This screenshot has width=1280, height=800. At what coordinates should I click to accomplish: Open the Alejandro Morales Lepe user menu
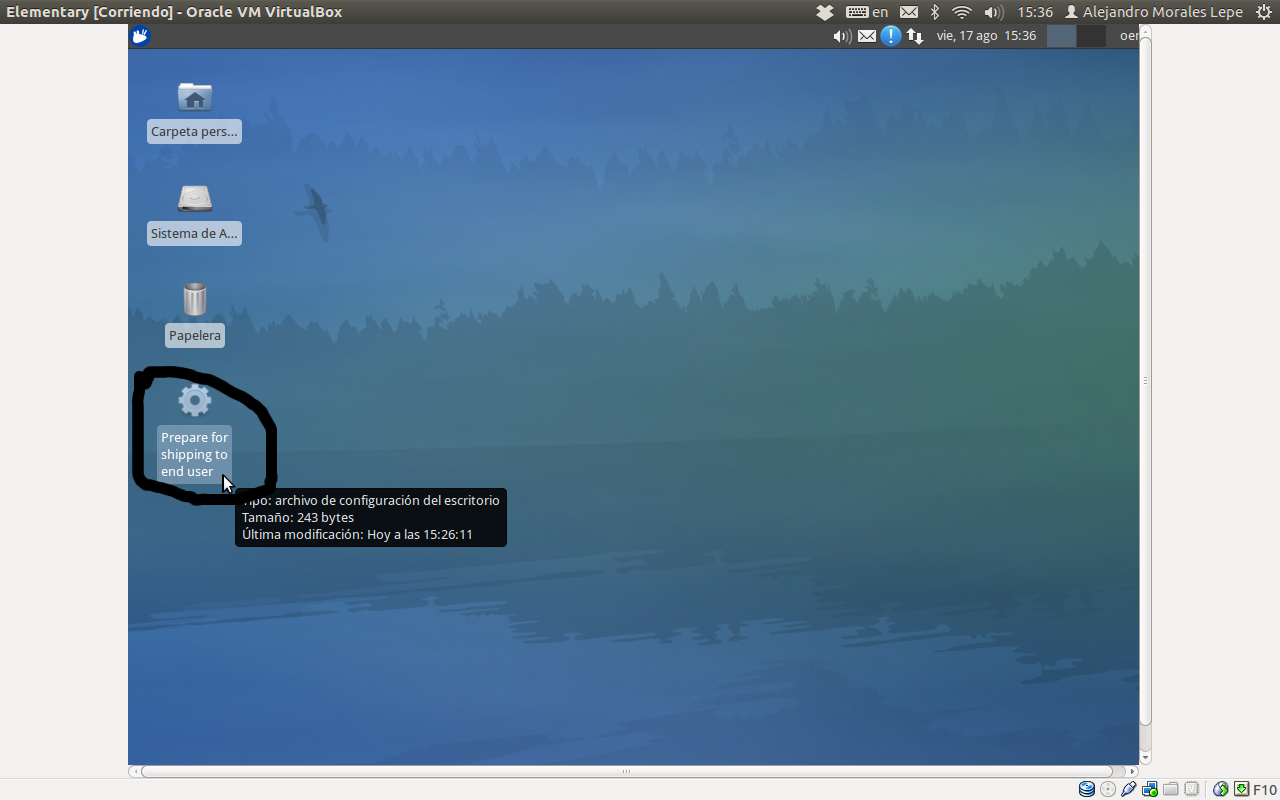click(x=1153, y=12)
